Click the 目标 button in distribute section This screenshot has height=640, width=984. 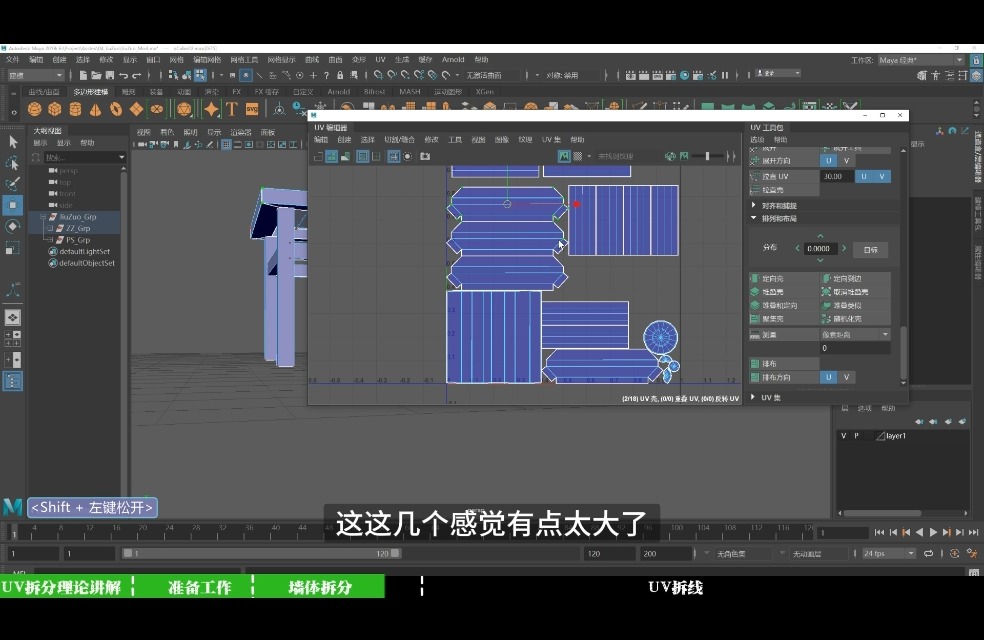870,249
